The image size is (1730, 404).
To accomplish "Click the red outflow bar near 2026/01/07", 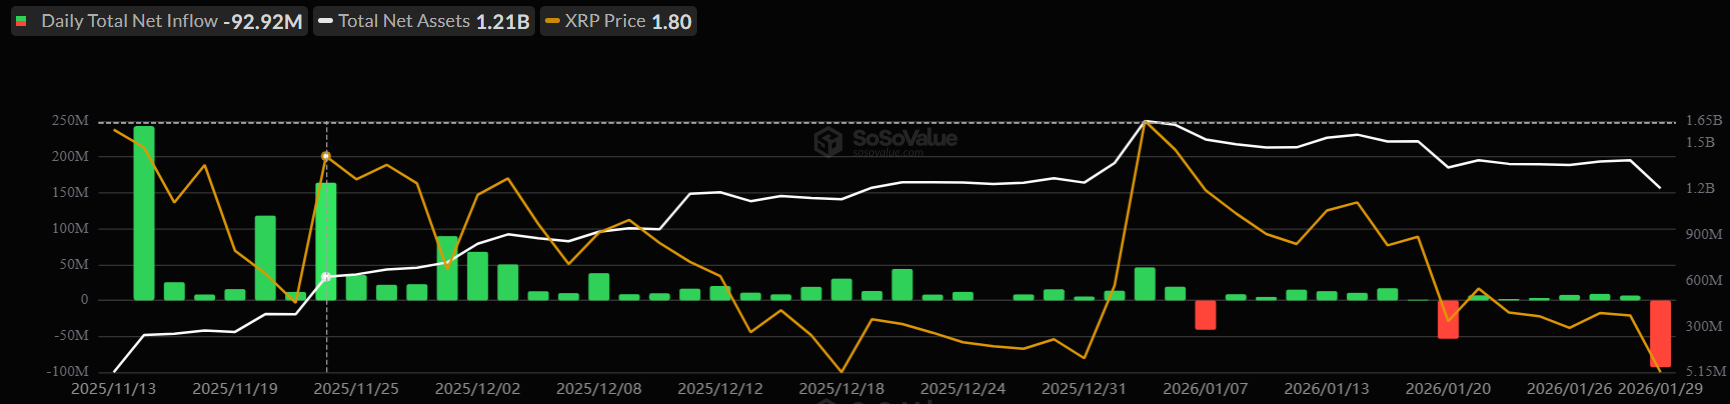I will 1205,315.
